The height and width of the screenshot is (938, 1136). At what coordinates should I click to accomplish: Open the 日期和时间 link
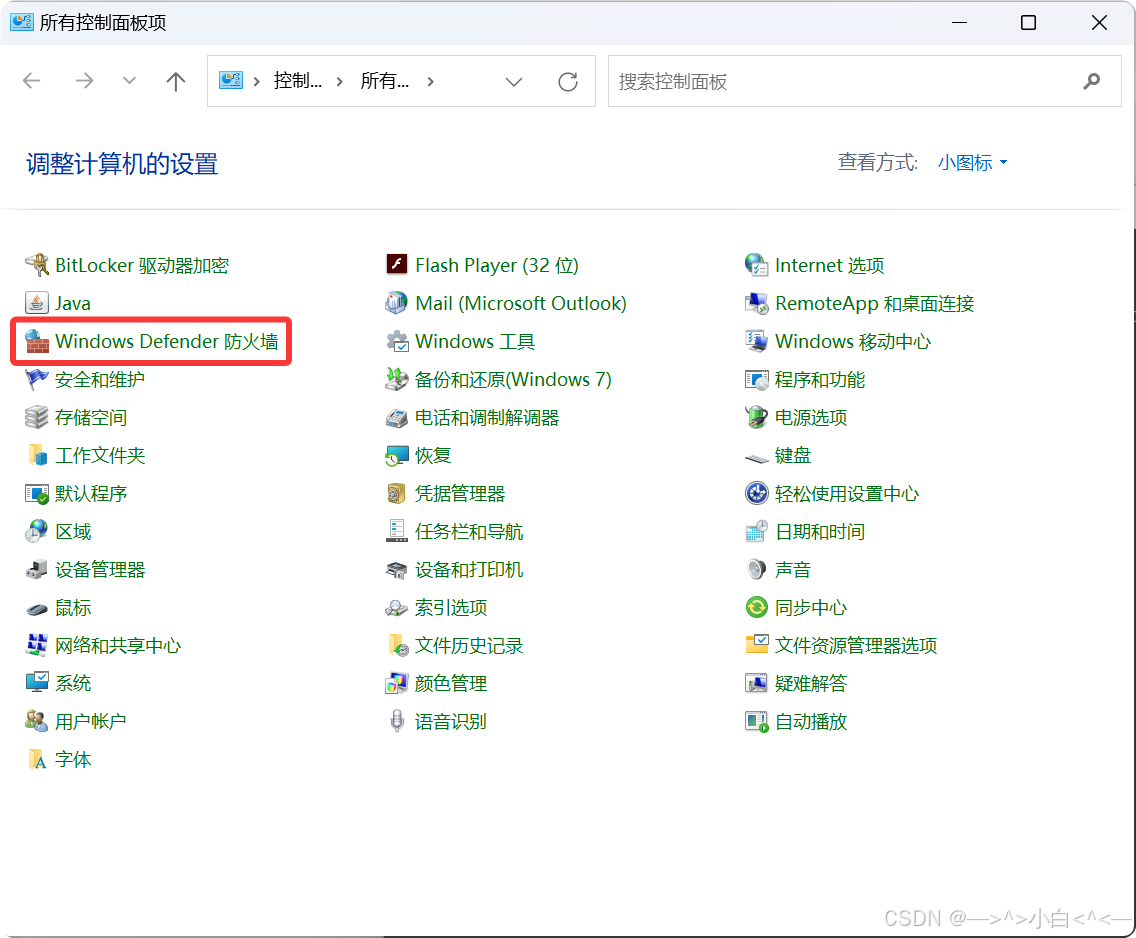pos(819,532)
